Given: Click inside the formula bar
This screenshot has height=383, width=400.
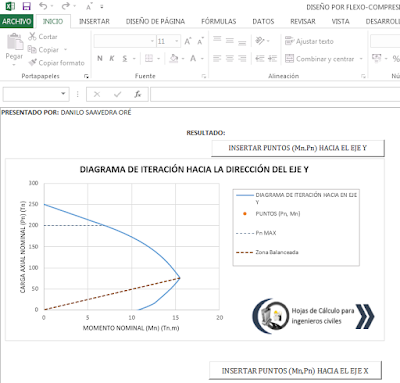Looking at the screenshot, I should coord(275,95).
